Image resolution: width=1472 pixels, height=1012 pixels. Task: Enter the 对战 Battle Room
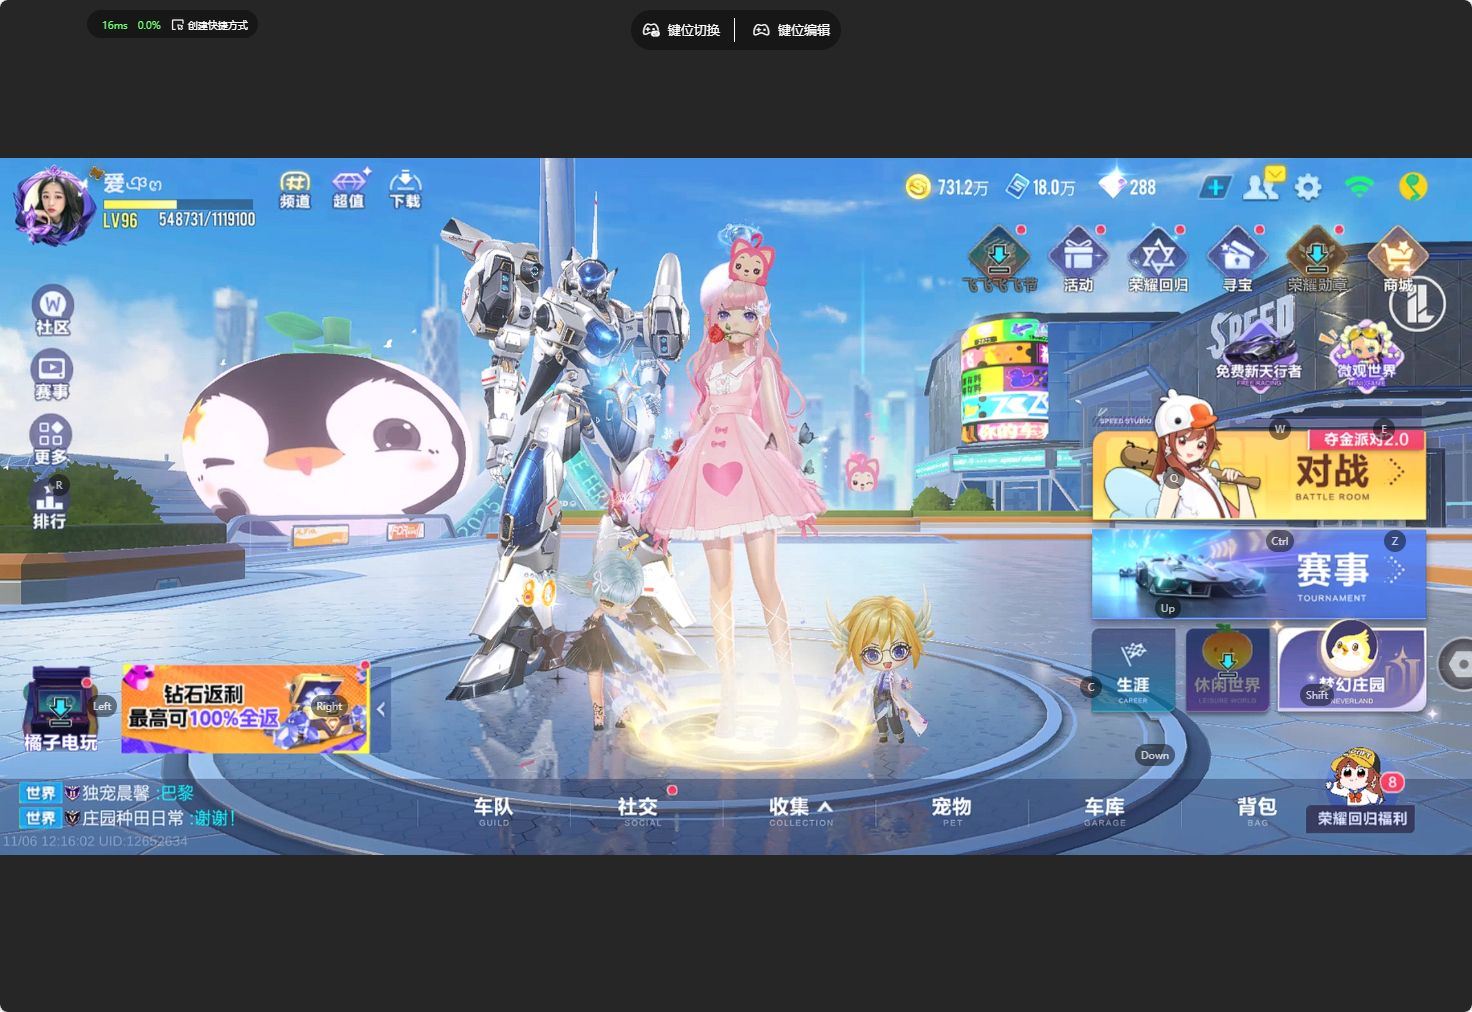[1258, 476]
